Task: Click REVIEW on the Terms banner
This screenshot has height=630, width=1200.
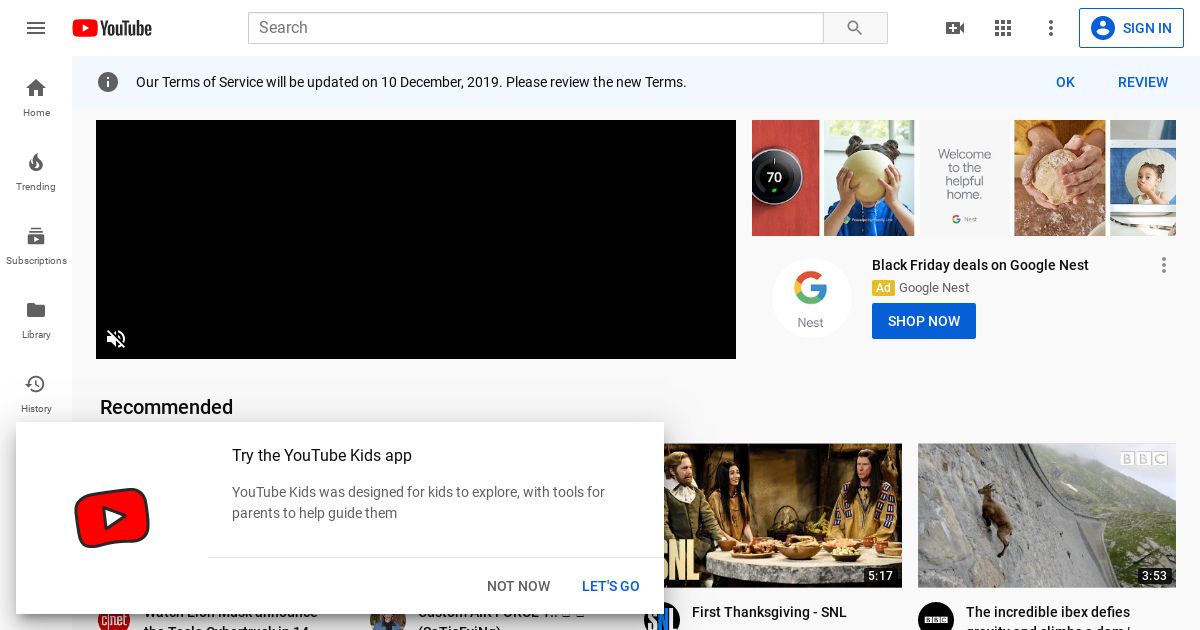Action: click(1143, 82)
